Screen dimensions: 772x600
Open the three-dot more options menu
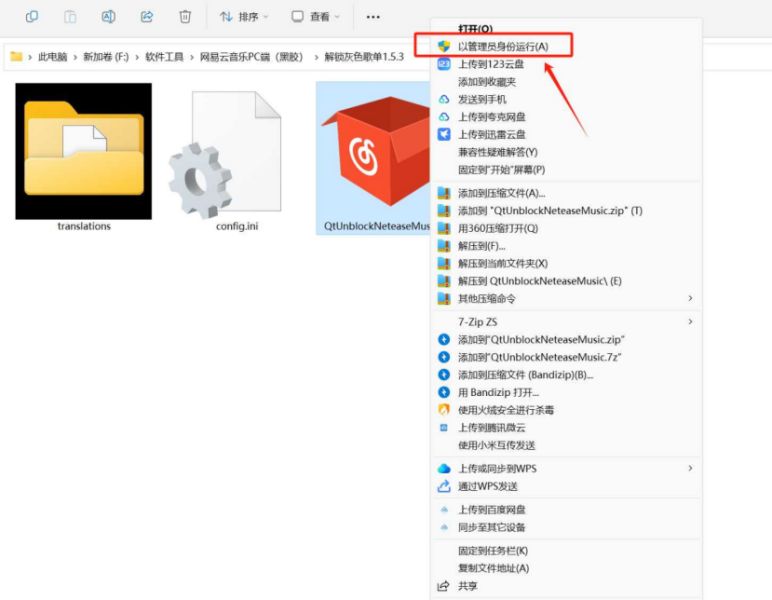(373, 17)
